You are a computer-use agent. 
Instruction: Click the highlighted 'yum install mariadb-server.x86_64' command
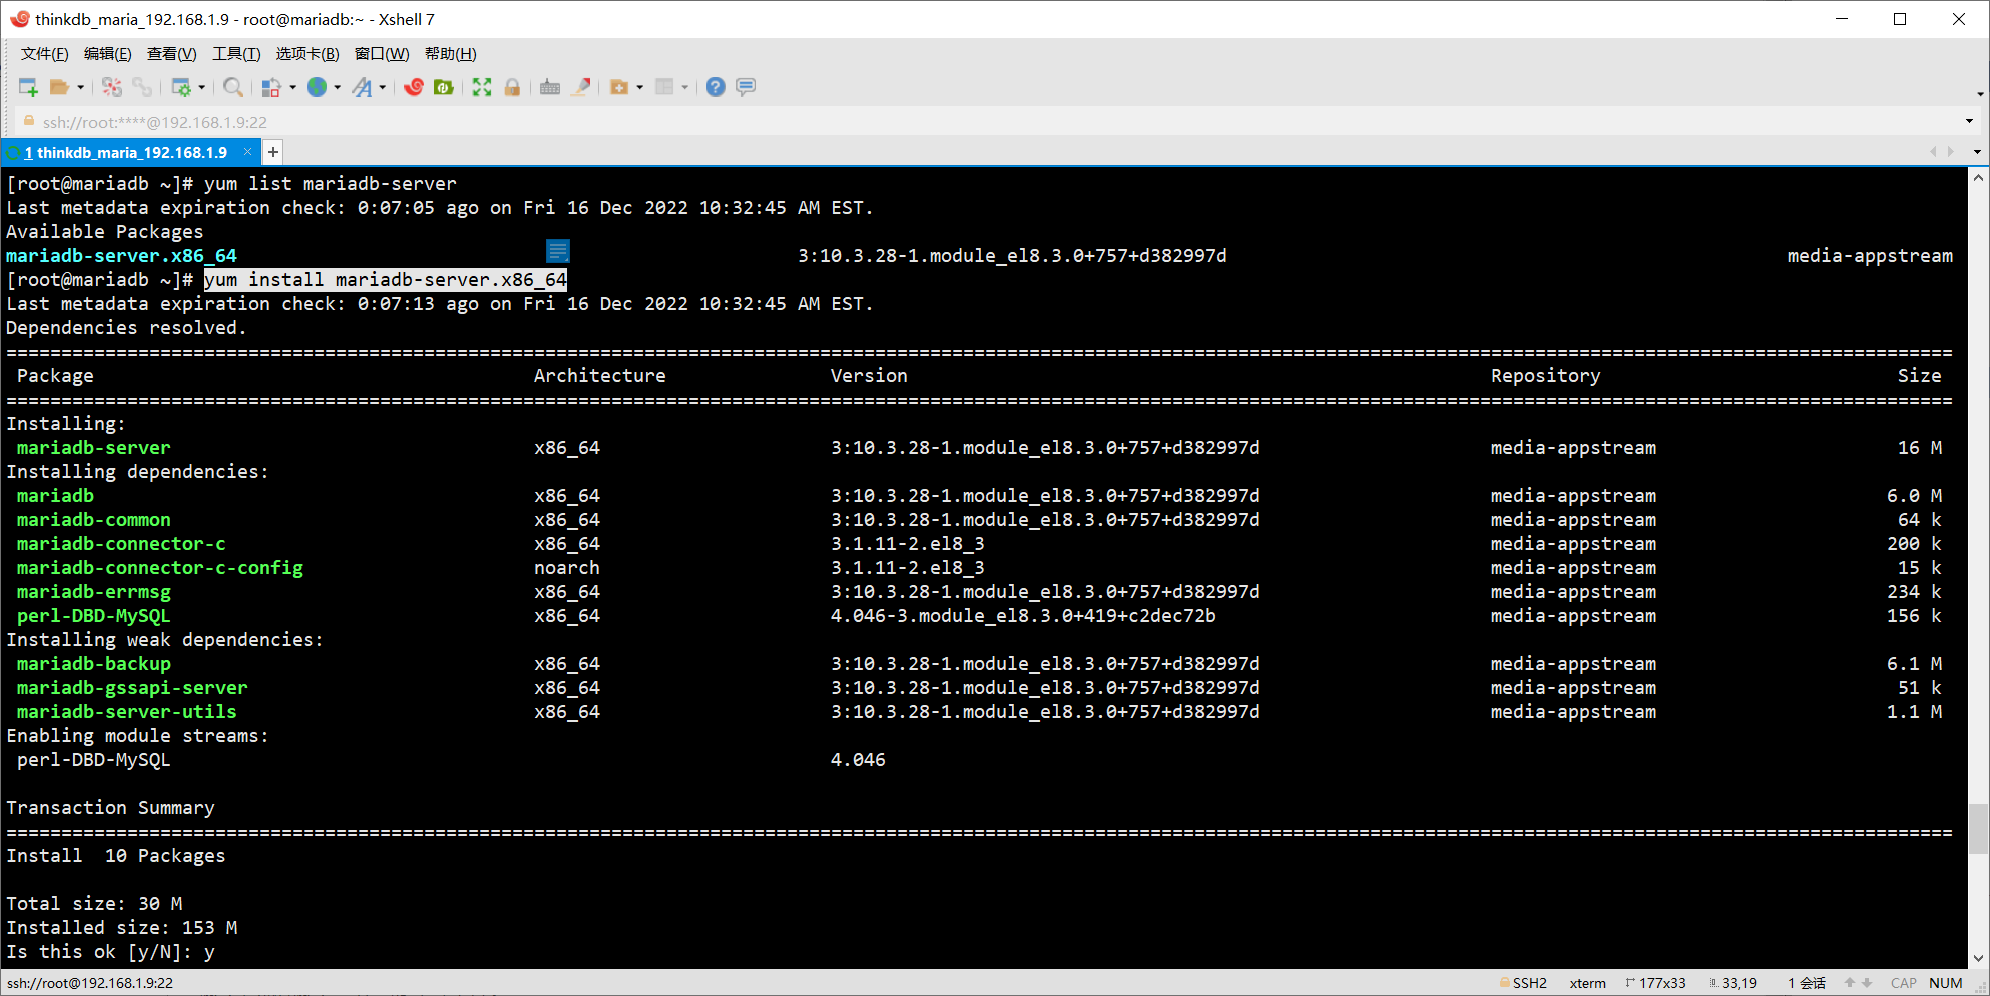[386, 280]
